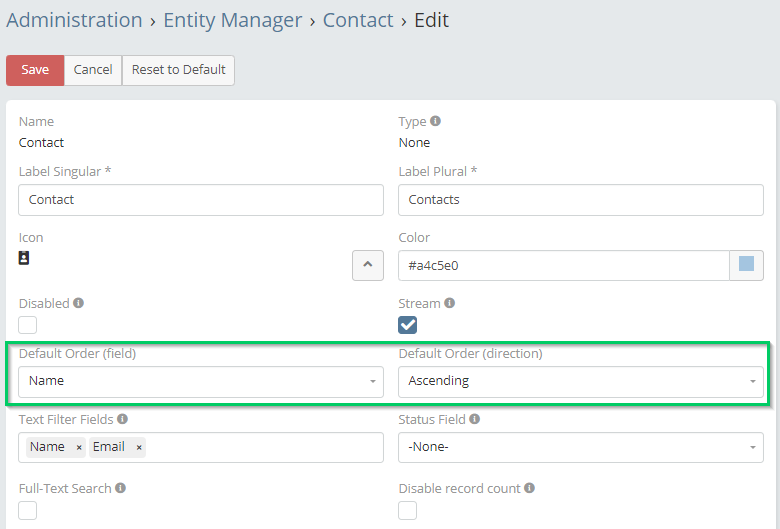Click the red Save button
This screenshot has height=529, width=780.
(35, 70)
